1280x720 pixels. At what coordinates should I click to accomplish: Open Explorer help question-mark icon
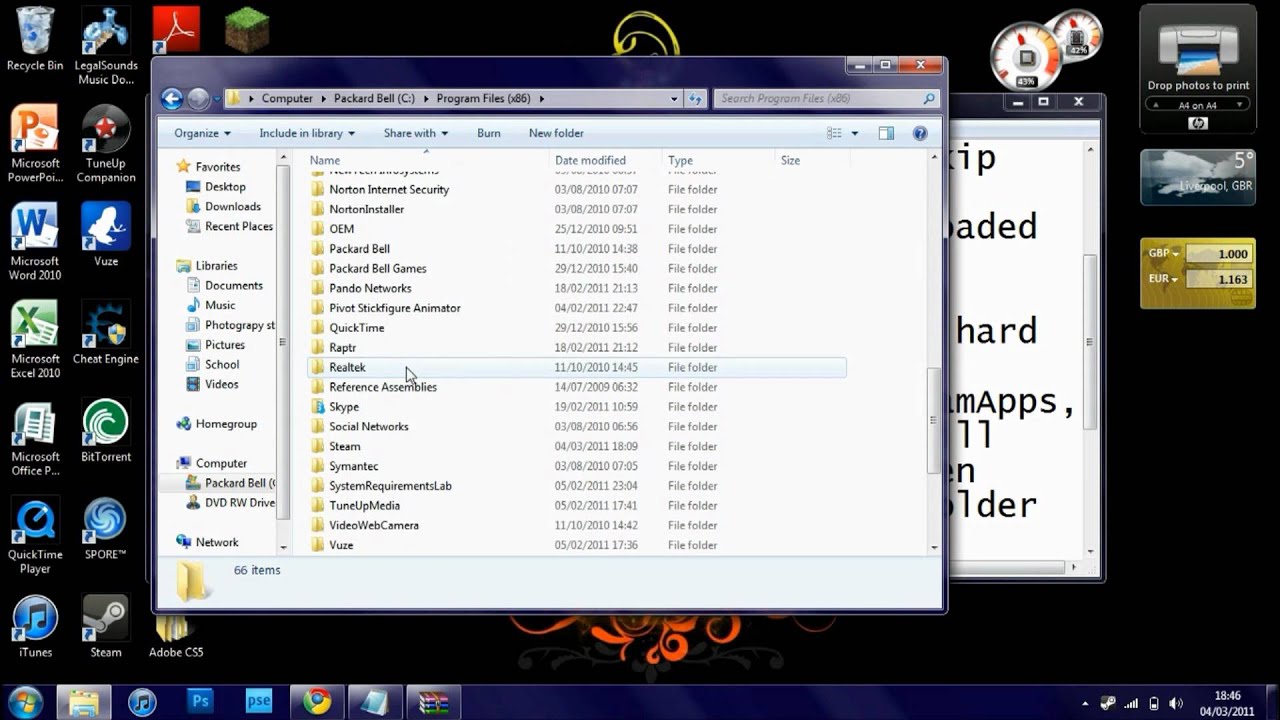920,133
